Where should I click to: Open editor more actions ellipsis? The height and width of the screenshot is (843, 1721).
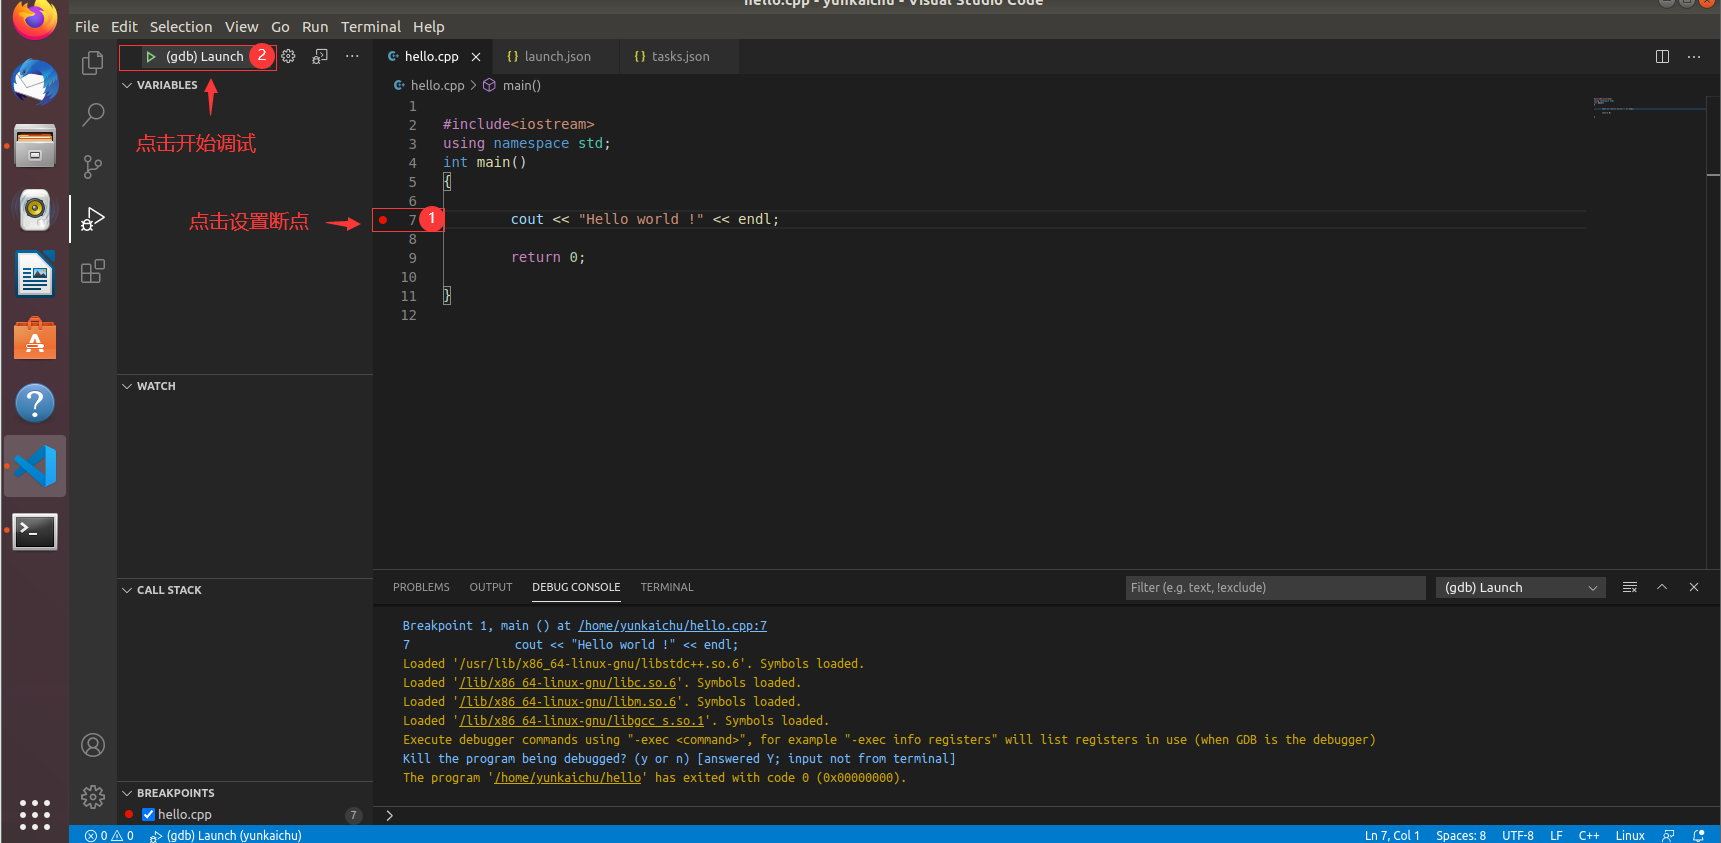[1694, 57]
